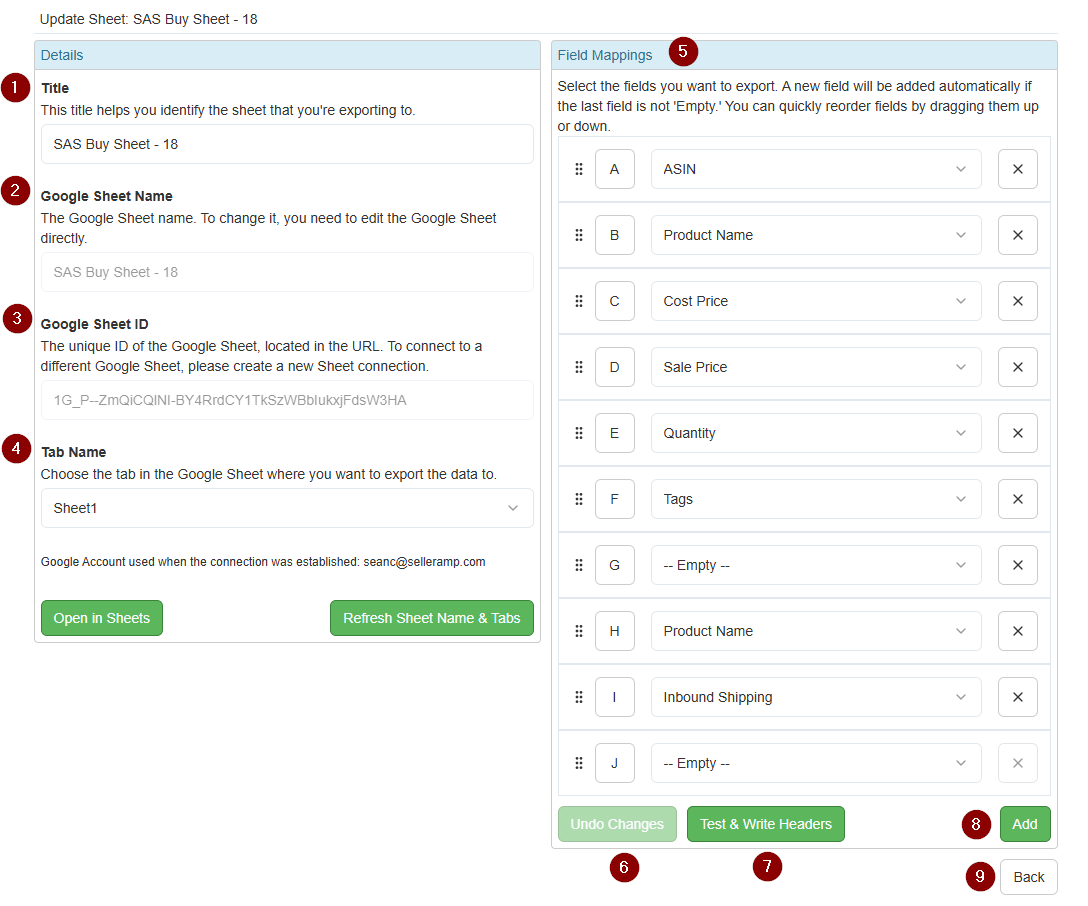
Task: Open the Inbound Shipping field dropdown
Action: click(x=816, y=697)
